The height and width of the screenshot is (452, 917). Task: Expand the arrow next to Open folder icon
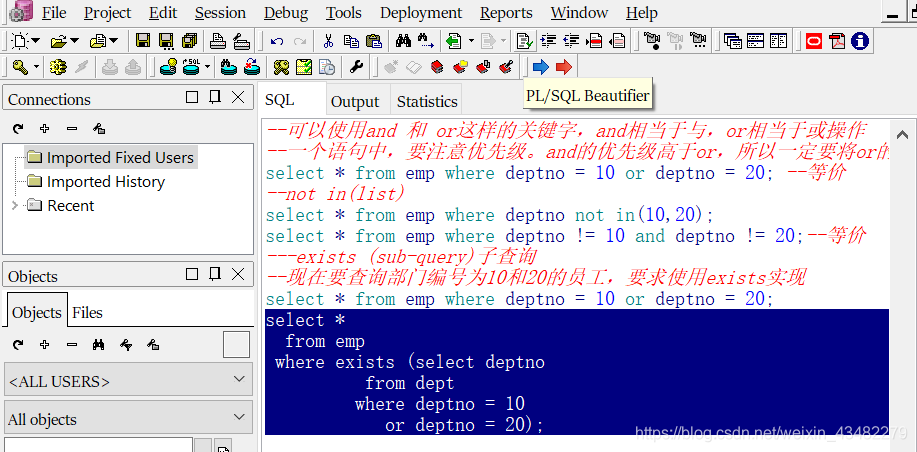(74, 41)
